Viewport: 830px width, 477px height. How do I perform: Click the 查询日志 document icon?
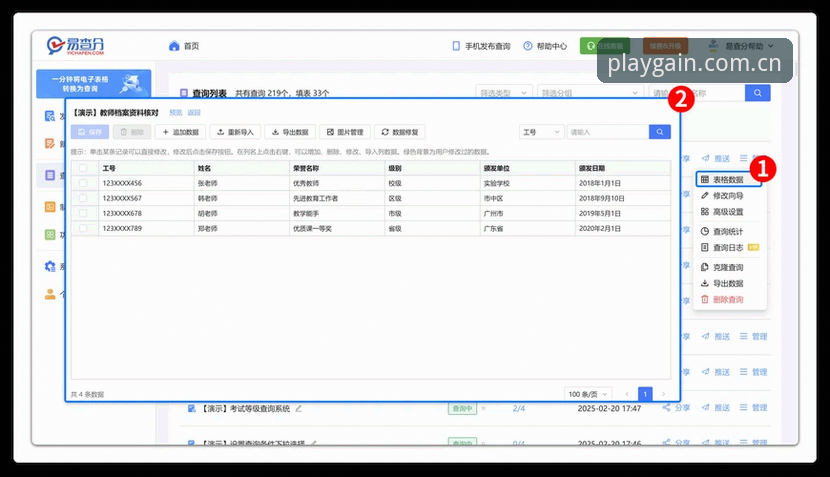coord(705,247)
